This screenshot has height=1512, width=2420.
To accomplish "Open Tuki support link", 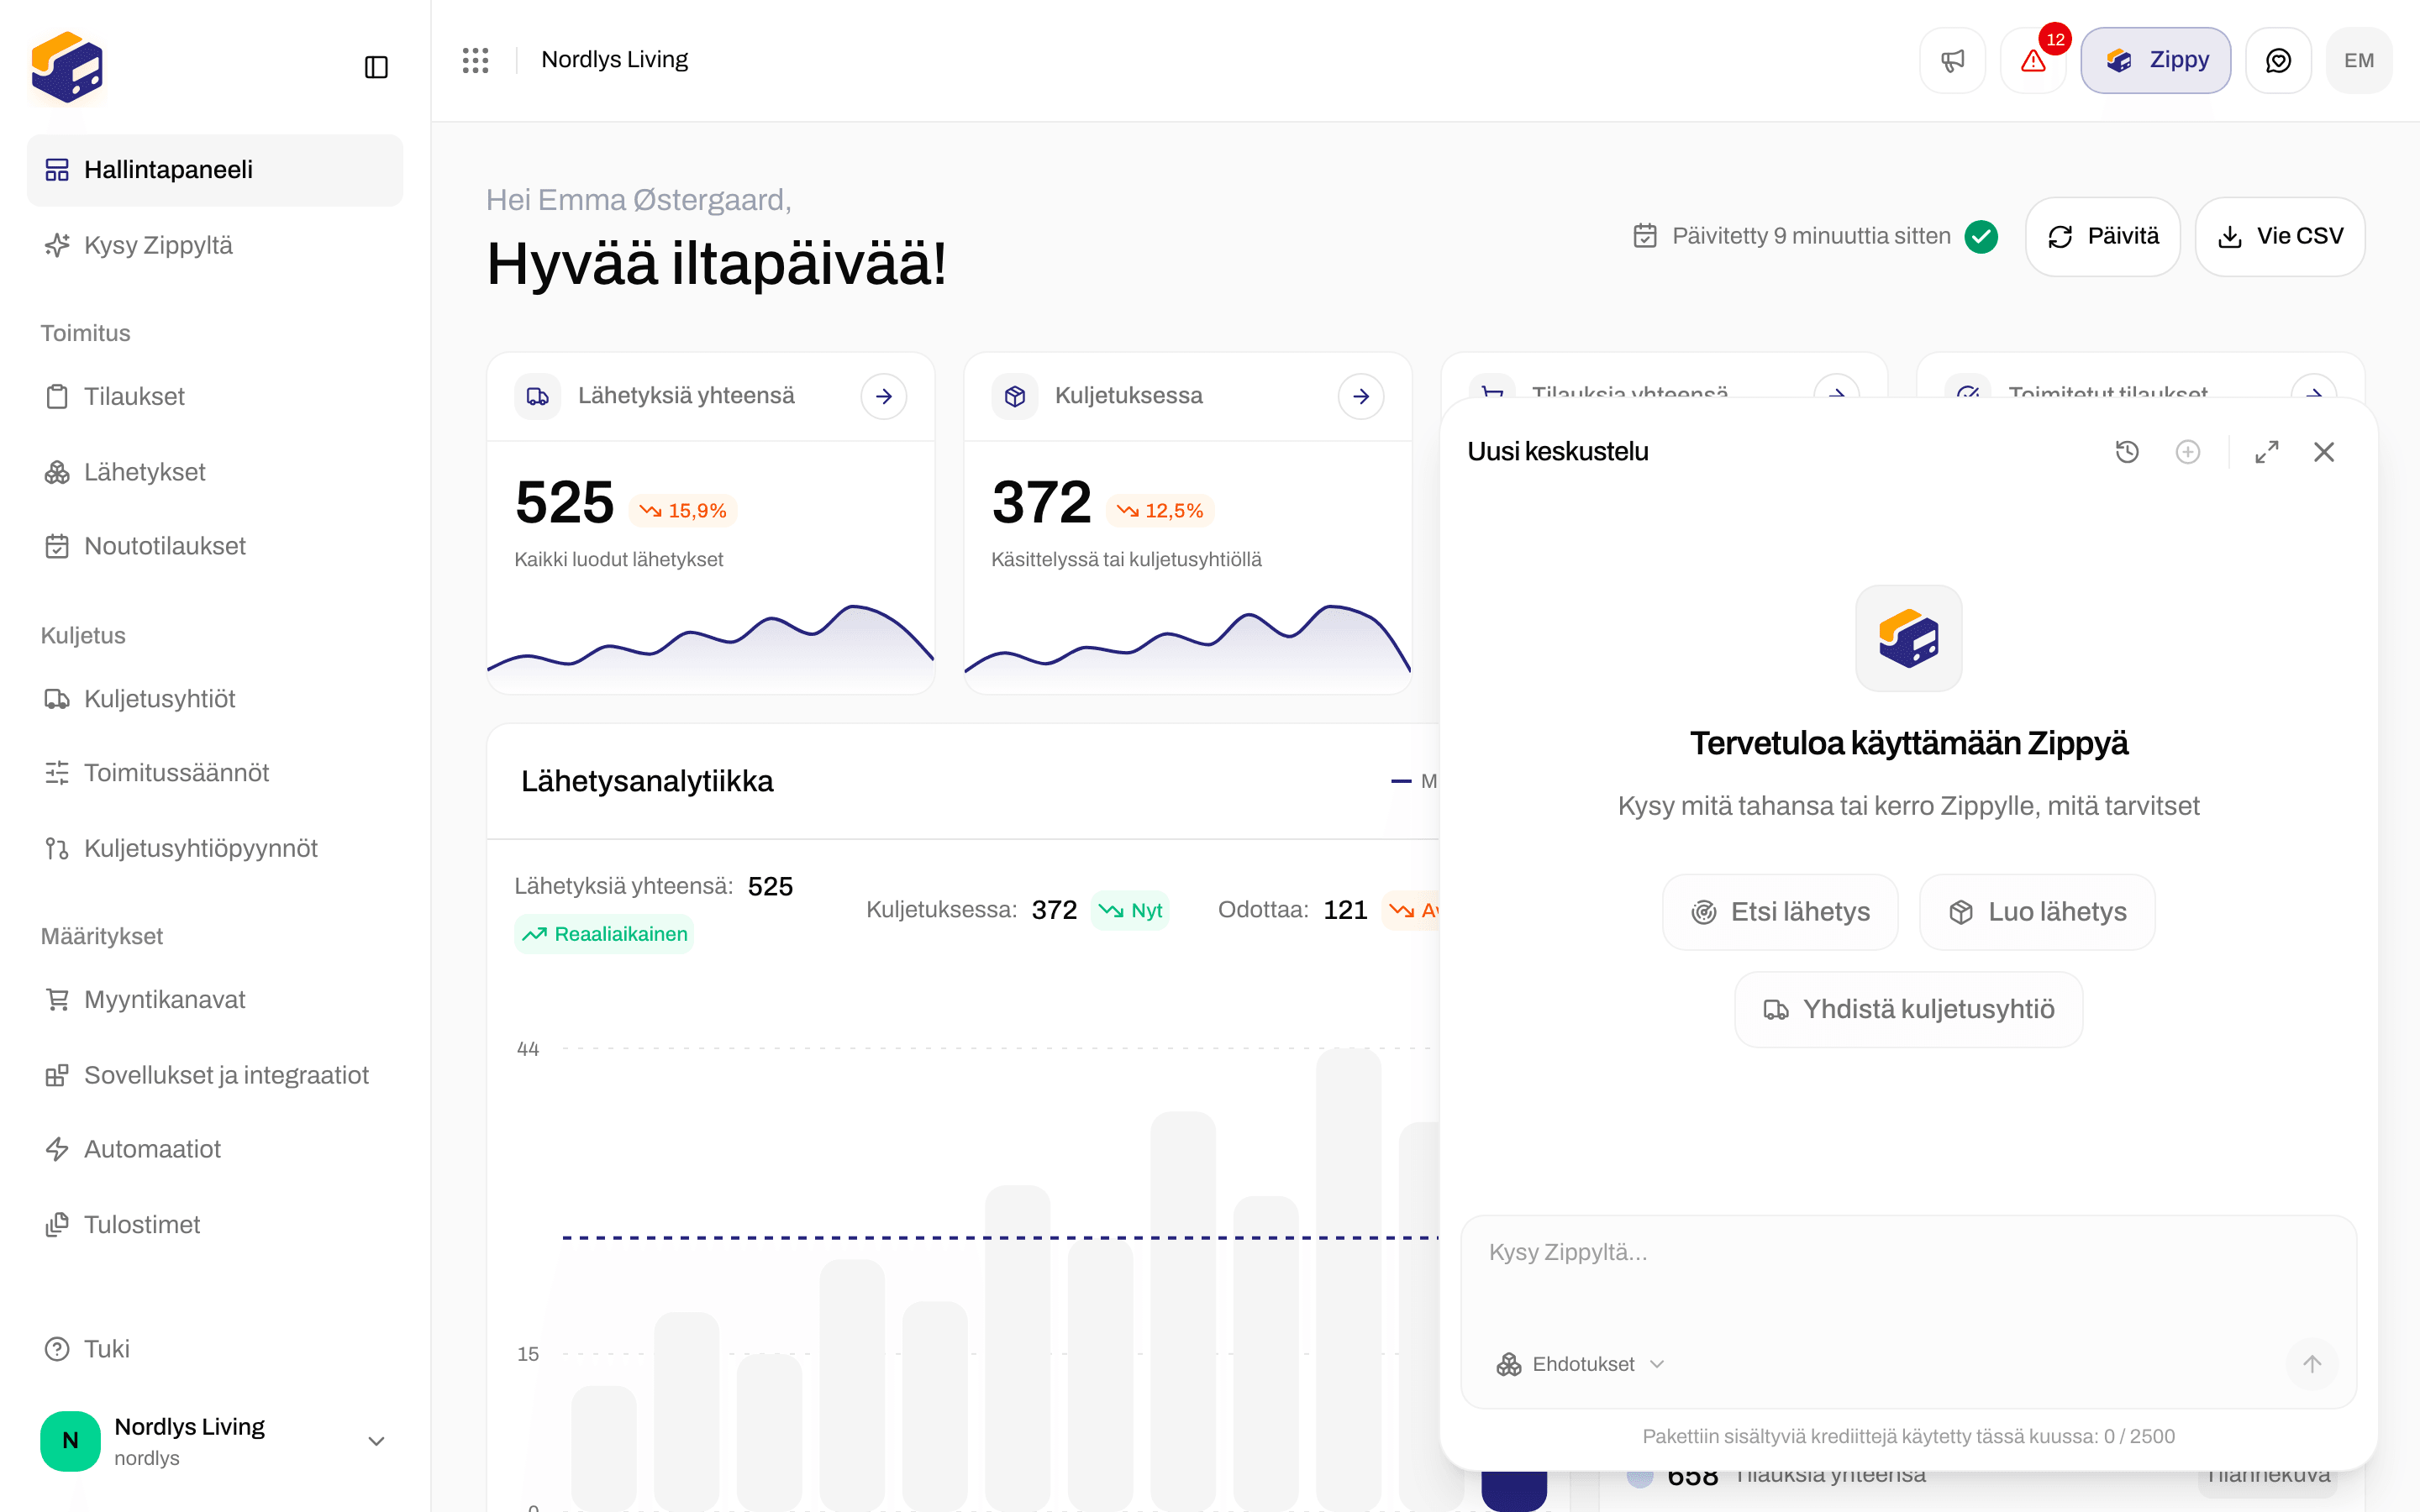I will [x=214, y=1349].
